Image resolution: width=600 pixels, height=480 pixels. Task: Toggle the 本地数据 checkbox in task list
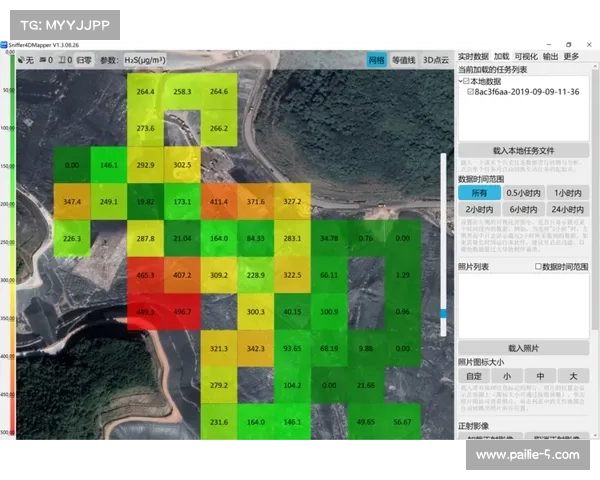coord(466,80)
